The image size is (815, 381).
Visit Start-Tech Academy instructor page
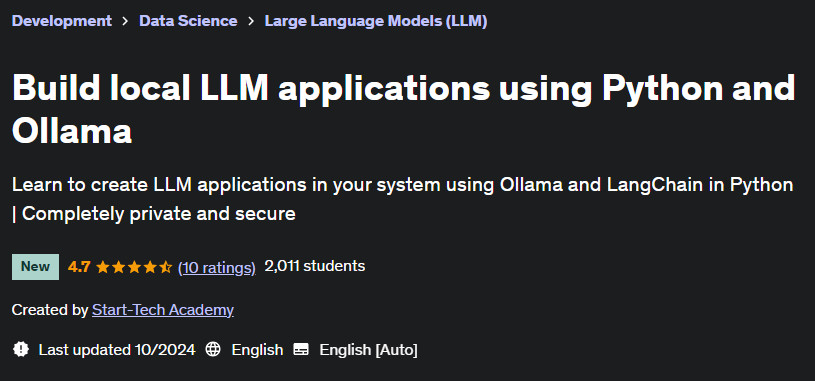[163, 310]
